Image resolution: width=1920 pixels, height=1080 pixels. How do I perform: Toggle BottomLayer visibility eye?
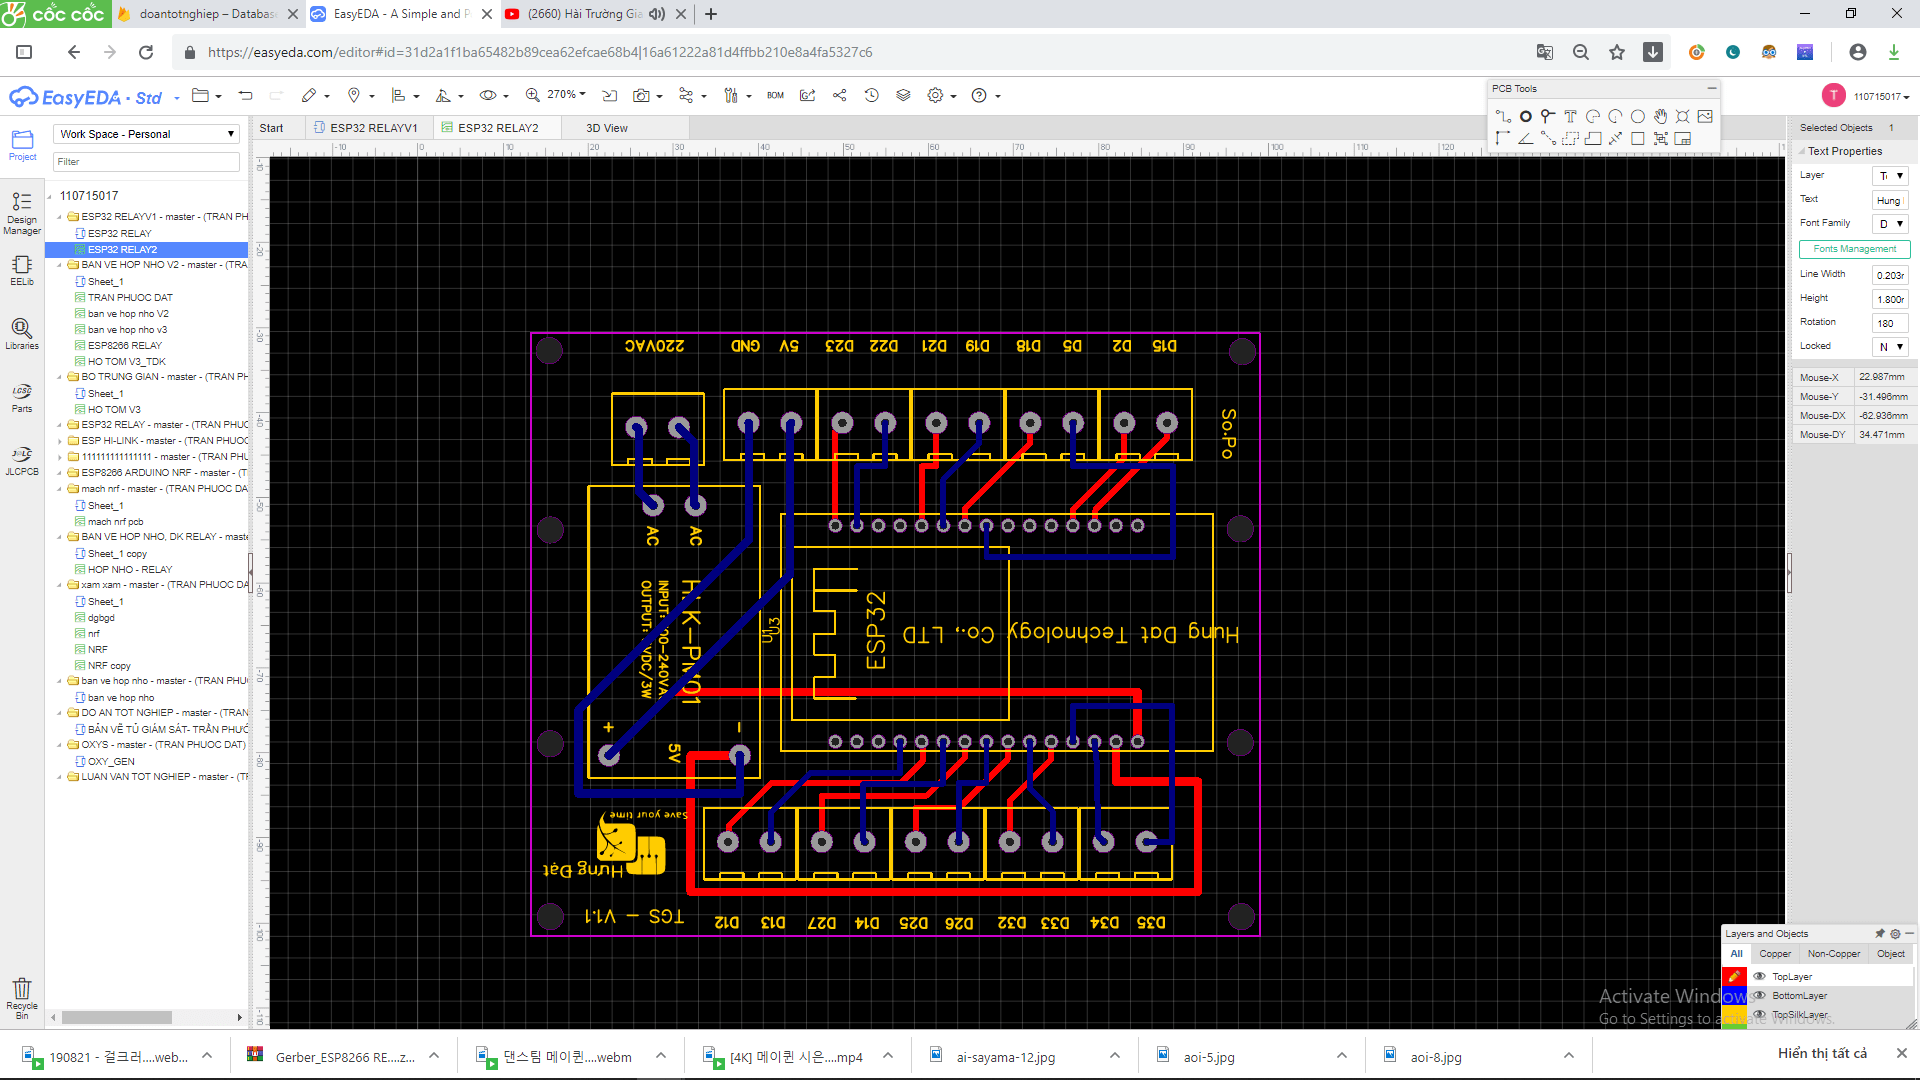click(x=1759, y=996)
